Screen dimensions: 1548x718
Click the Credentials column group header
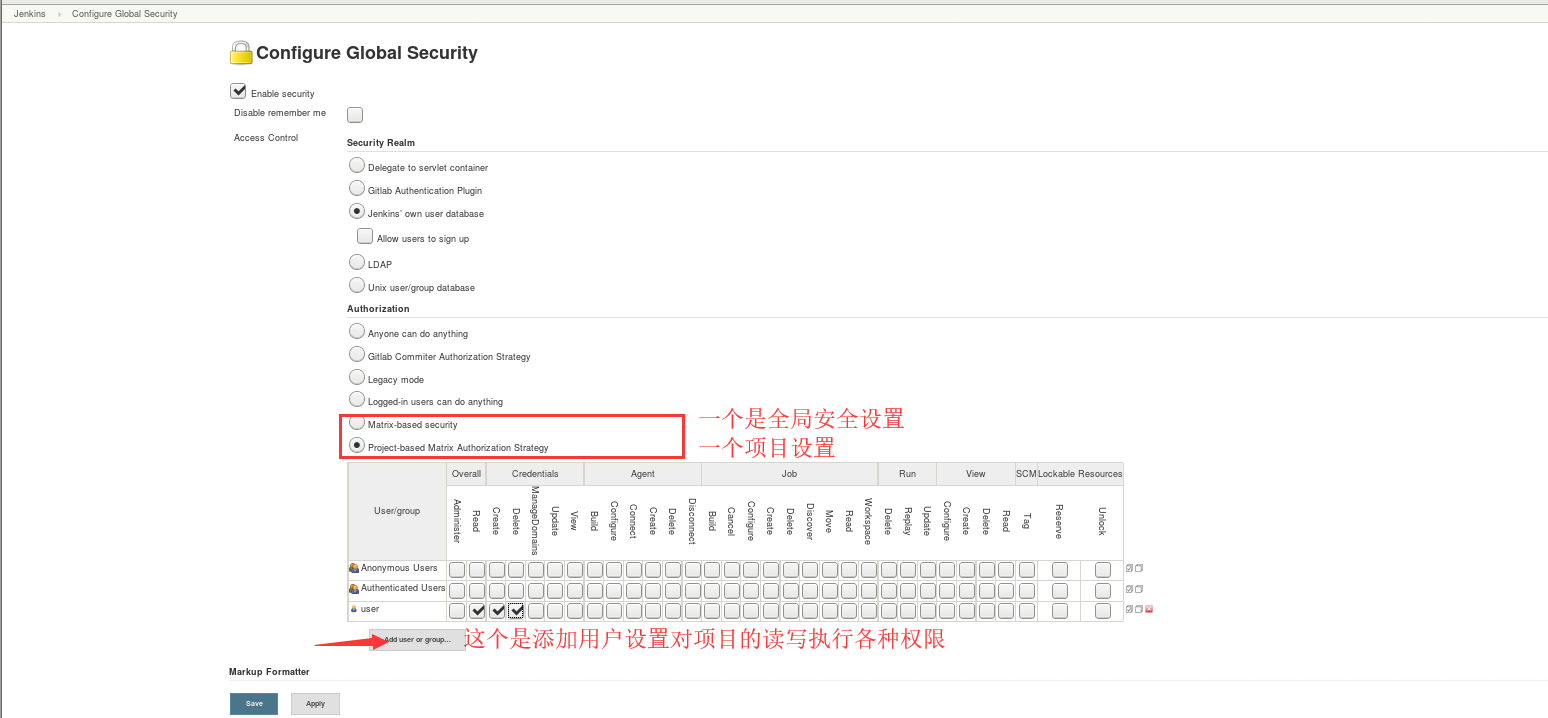tap(535, 474)
